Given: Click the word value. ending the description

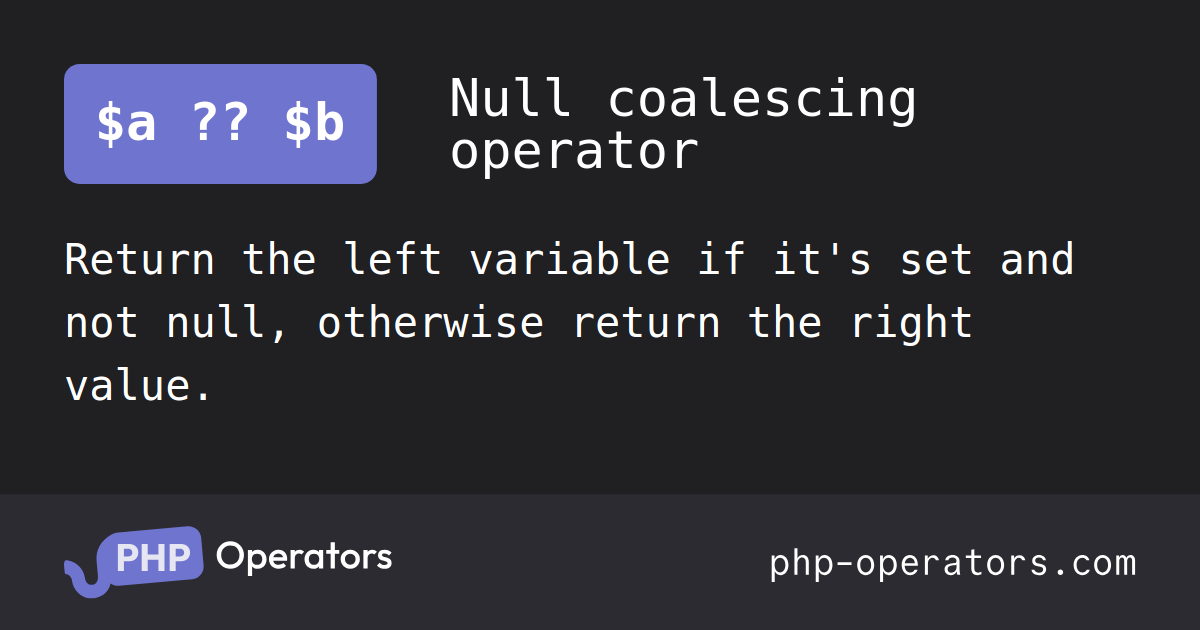Looking at the screenshot, I should point(139,385).
